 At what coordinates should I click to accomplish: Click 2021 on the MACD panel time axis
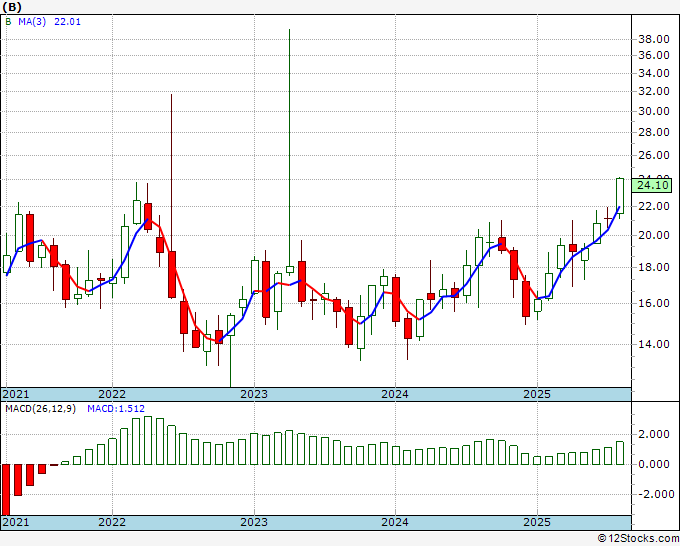16,522
